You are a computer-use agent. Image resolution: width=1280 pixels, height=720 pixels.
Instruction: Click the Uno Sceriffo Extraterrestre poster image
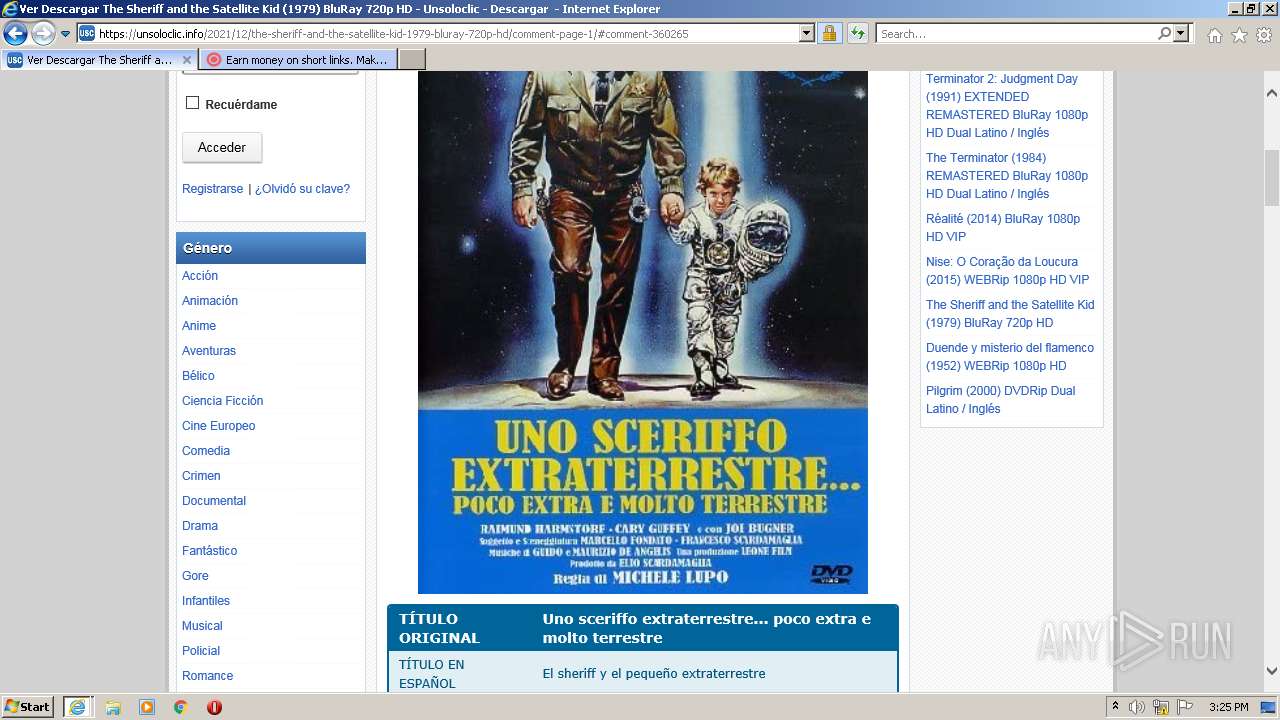pyautogui.click(x=643, y=332)
